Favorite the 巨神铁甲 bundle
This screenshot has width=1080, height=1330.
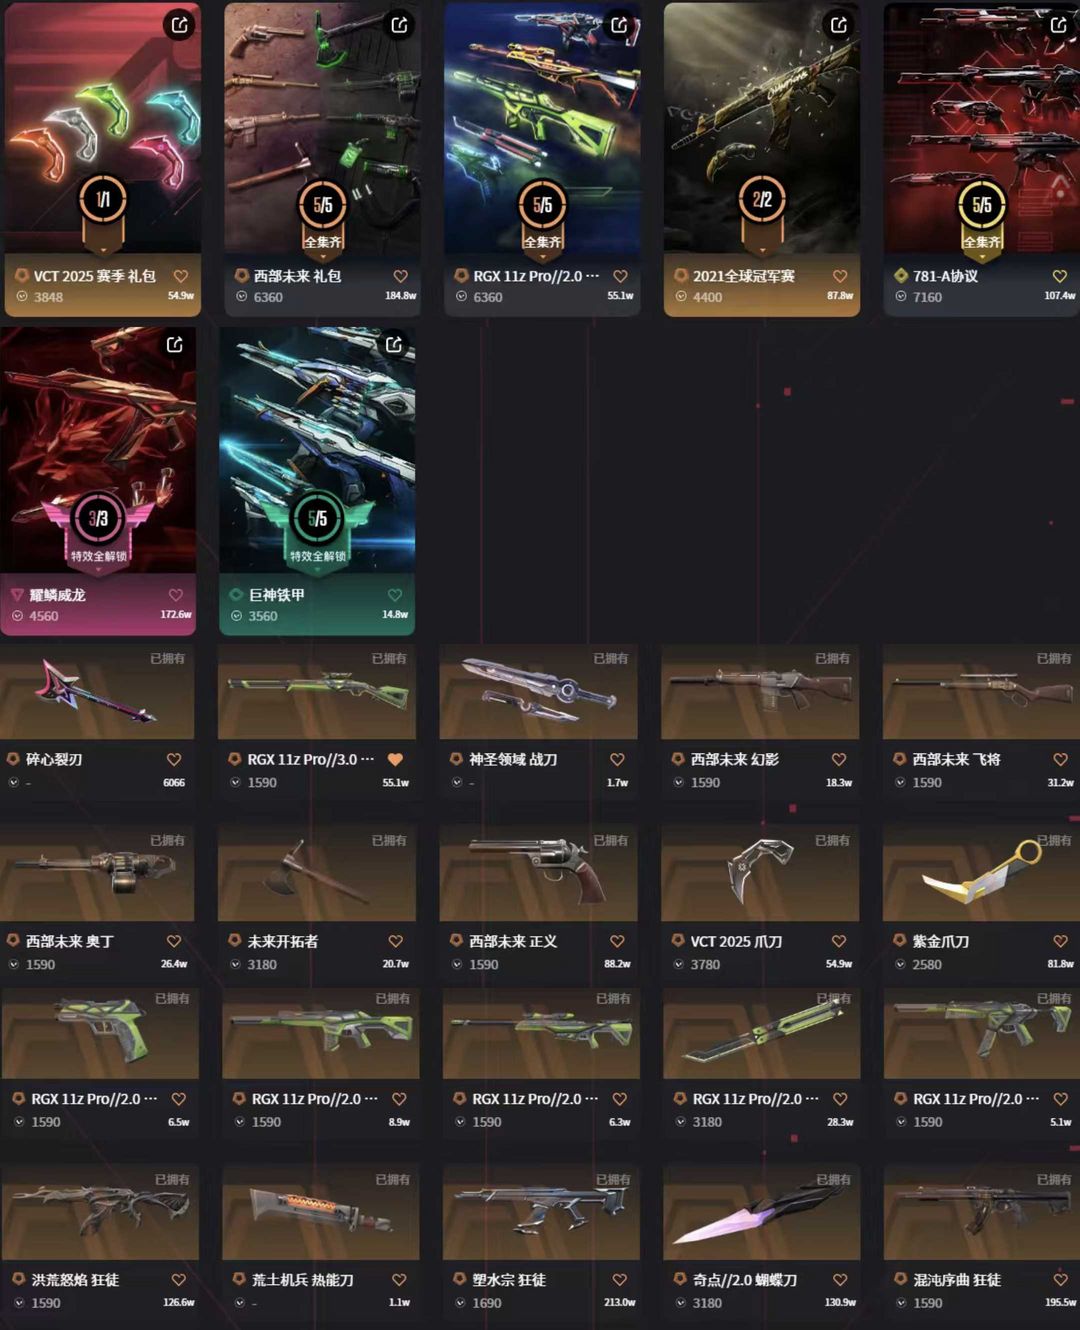coord(395,595)
